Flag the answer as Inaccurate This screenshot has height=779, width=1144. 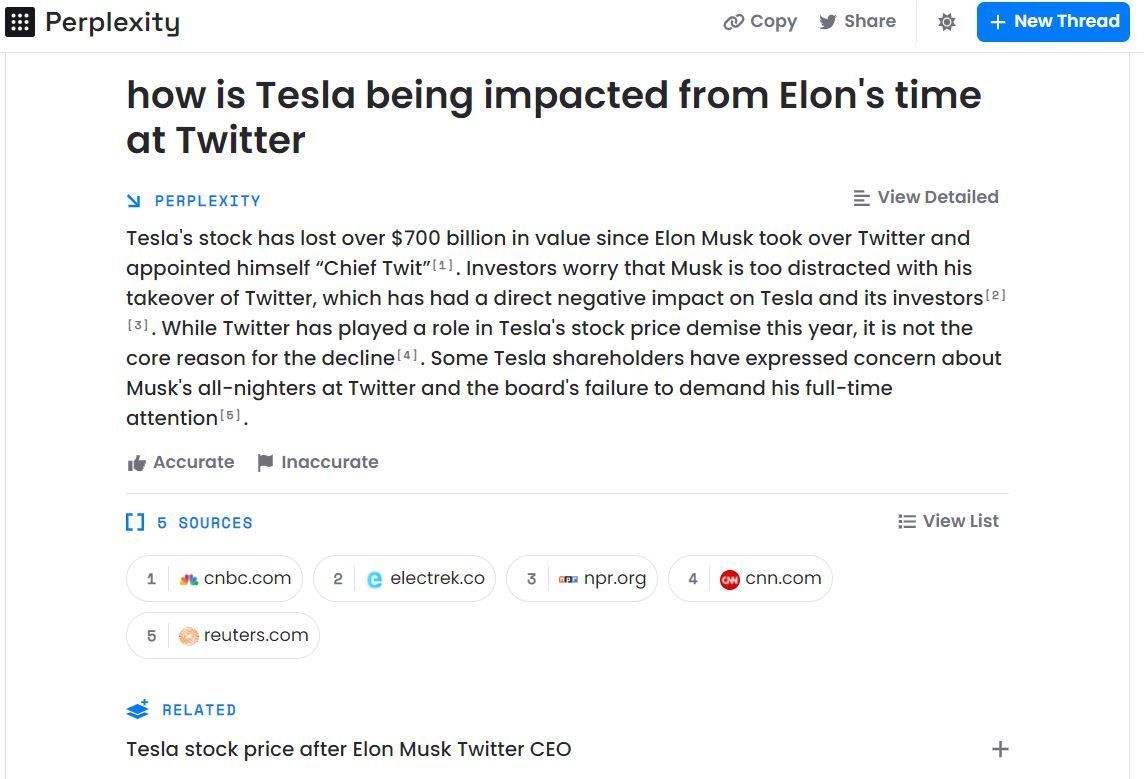318,462
